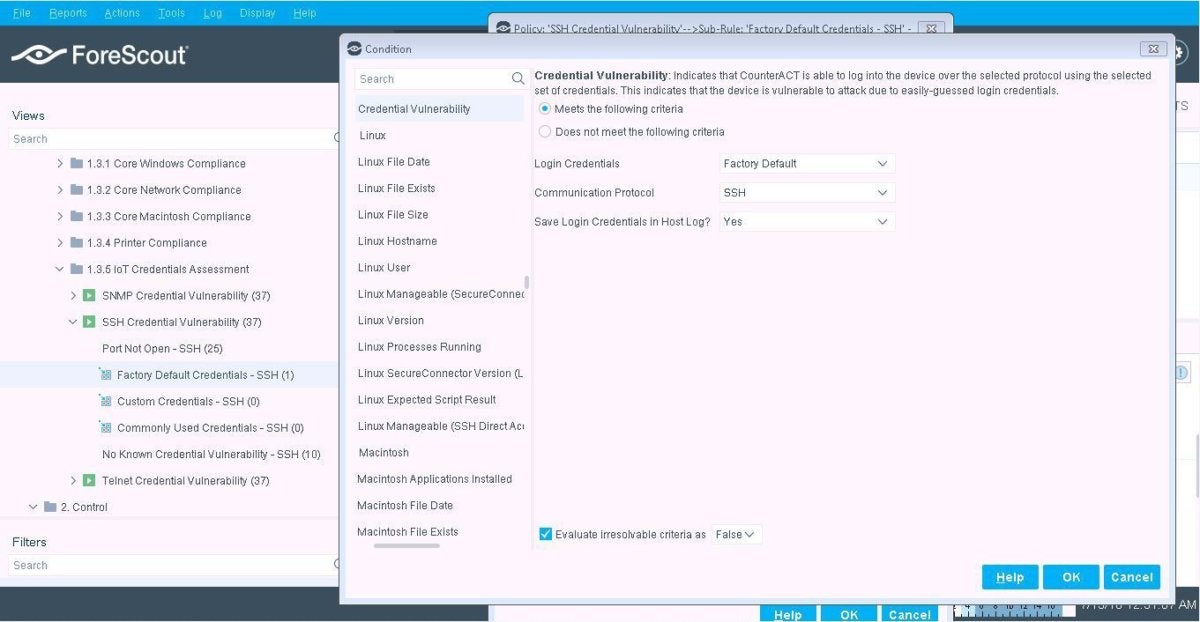Toggle 'Evaluate irresolvable criteria as' checkbox
The image size is (1200, 622).
coord(545,534)
